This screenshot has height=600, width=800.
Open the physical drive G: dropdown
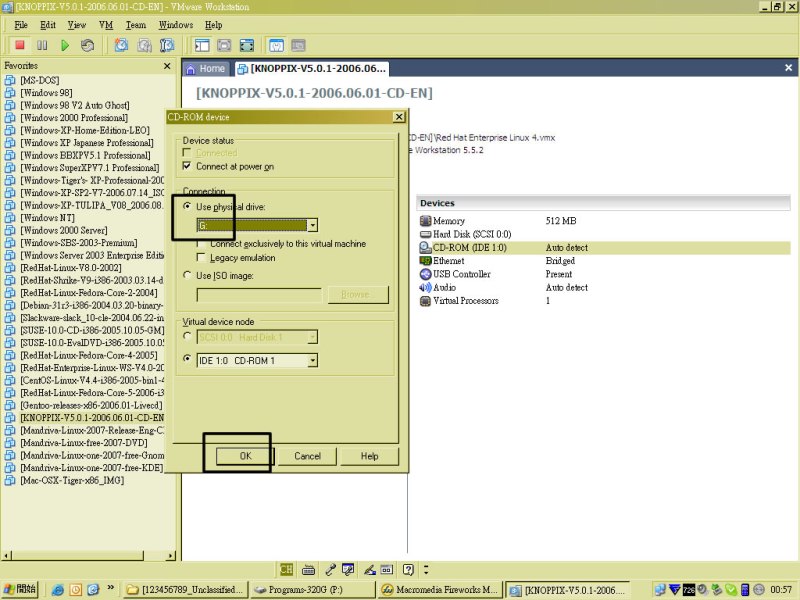point(312,225)
